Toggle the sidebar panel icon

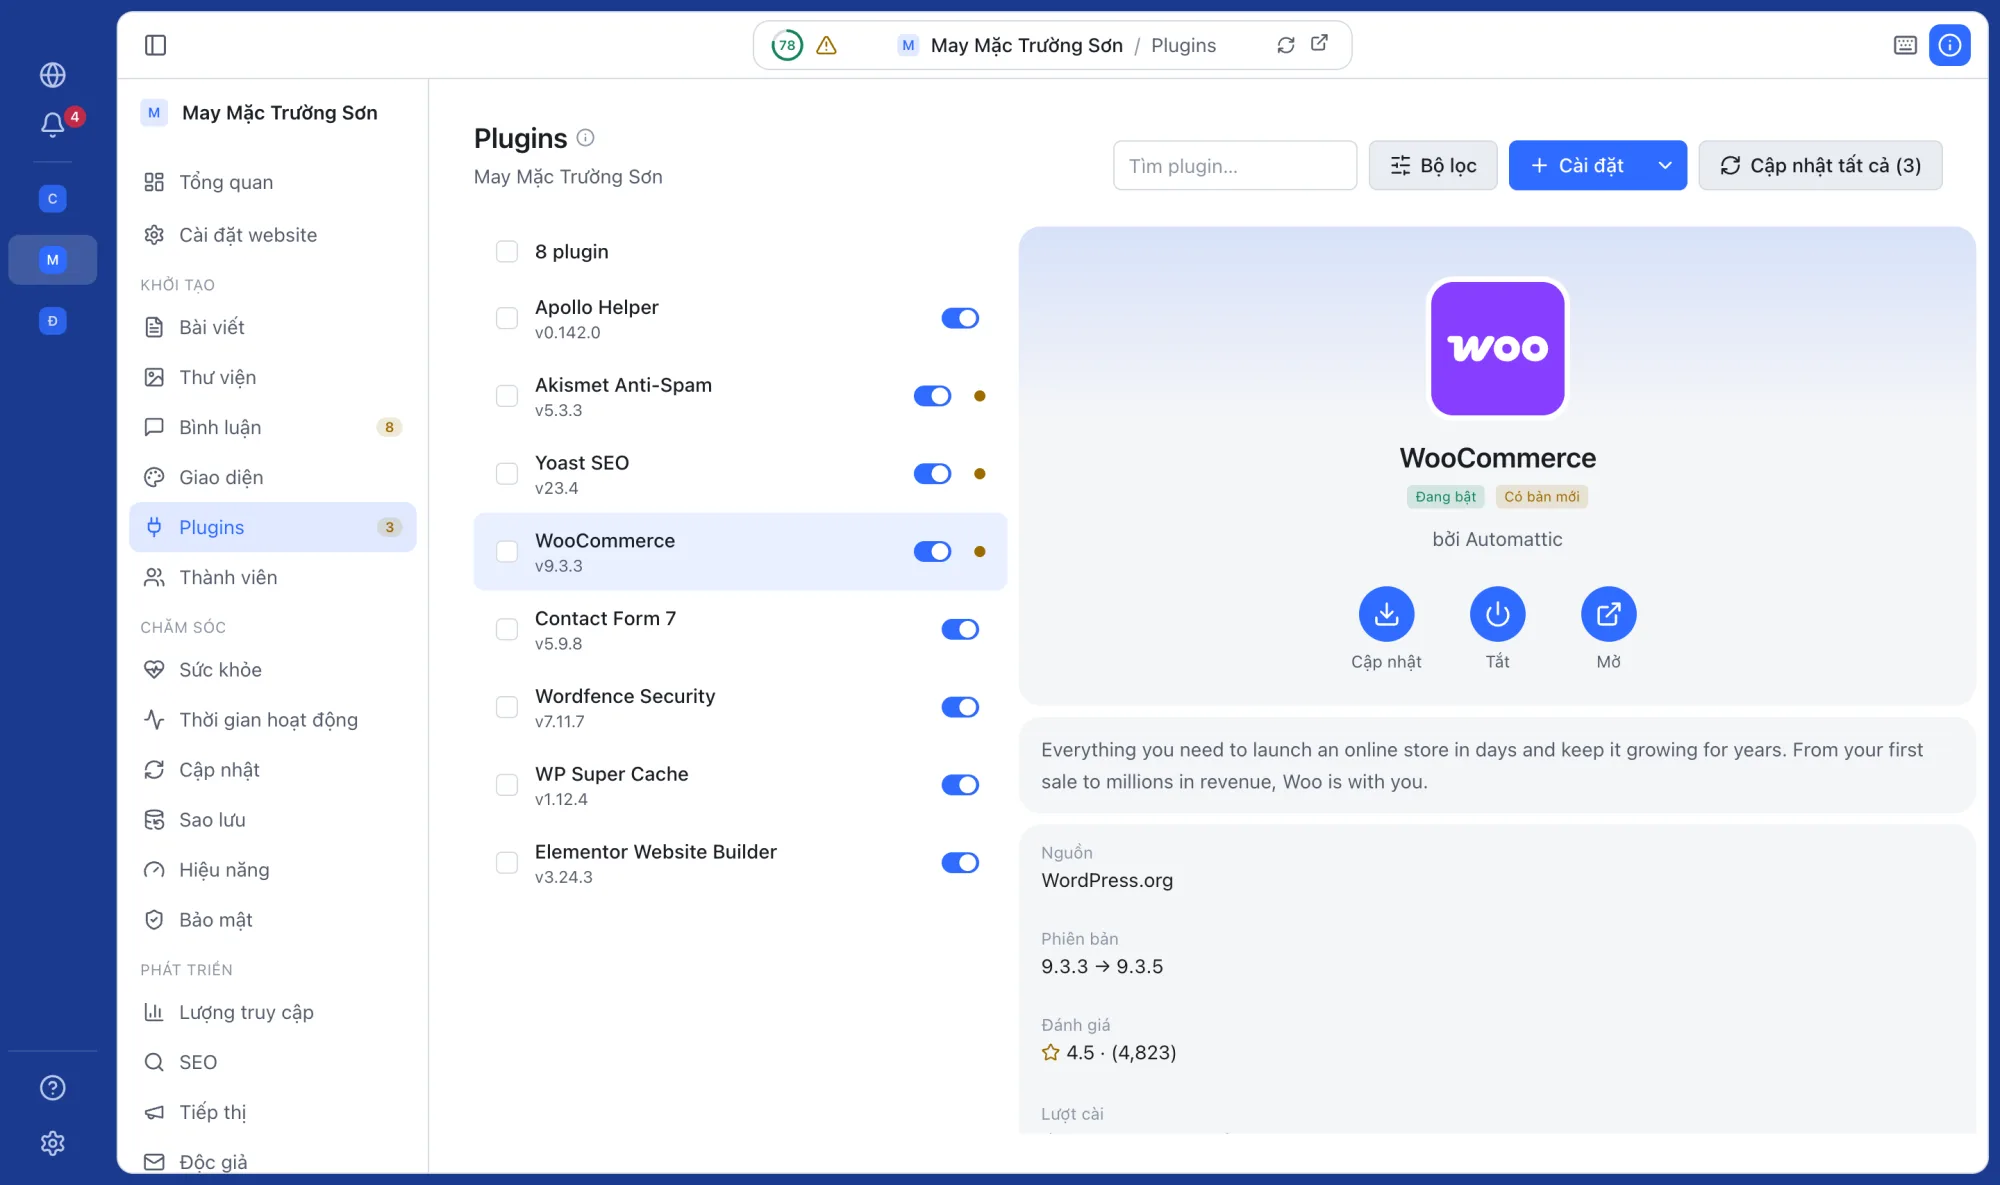click(x=155, y=45)
